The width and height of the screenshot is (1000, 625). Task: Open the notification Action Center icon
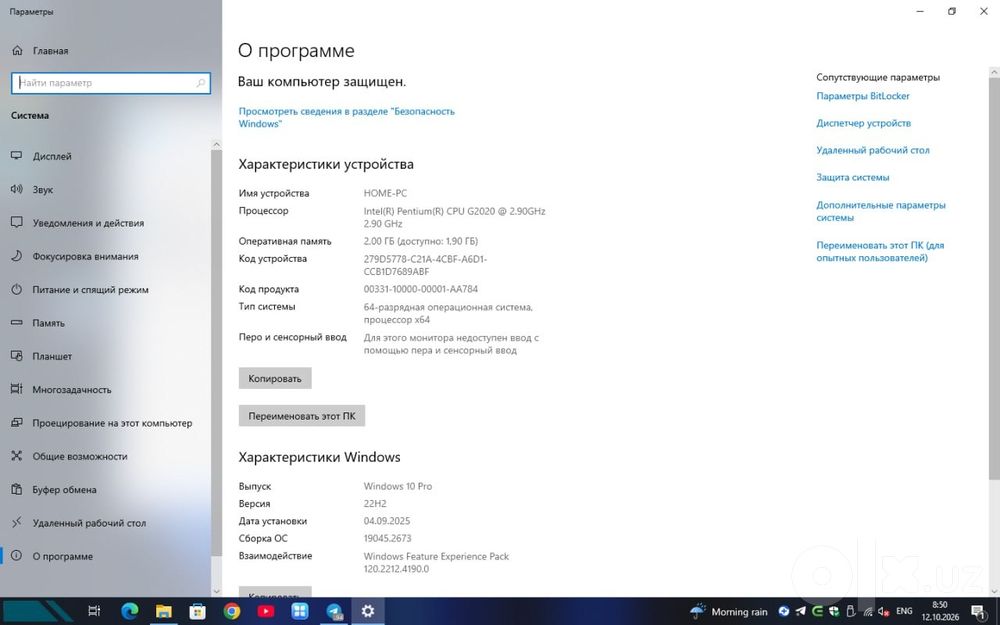[979, 612]
